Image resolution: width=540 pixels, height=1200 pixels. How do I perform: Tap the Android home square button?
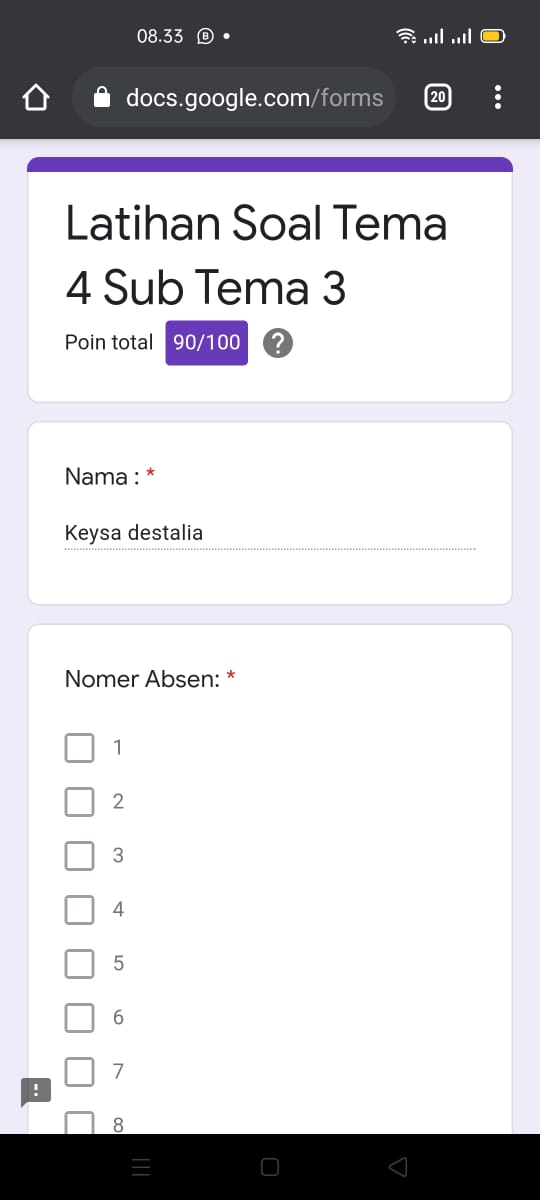(x=269, y=1167)
